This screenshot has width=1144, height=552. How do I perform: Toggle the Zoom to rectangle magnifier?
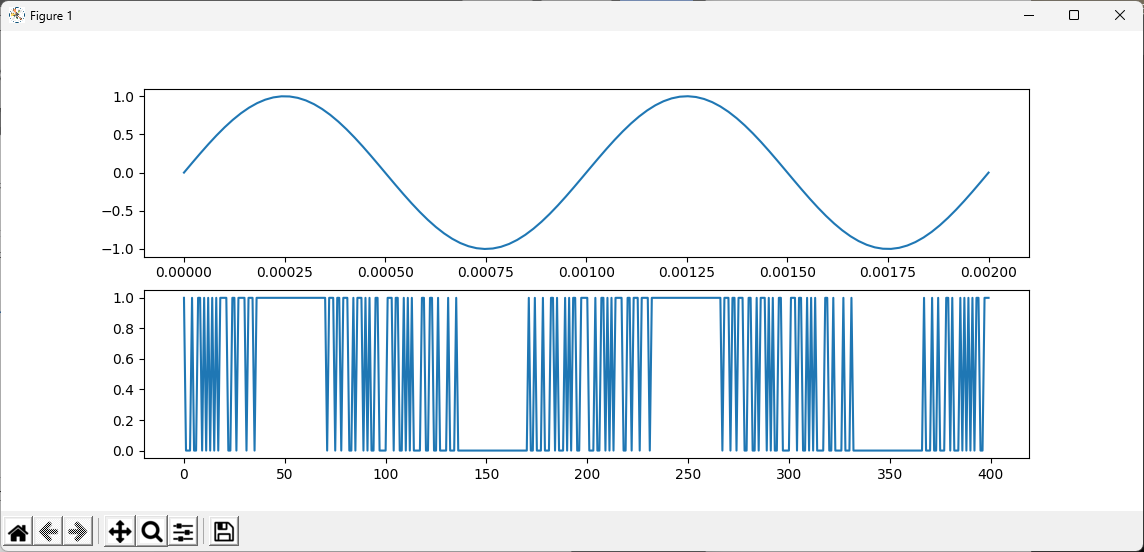click(x=152, y=531)
